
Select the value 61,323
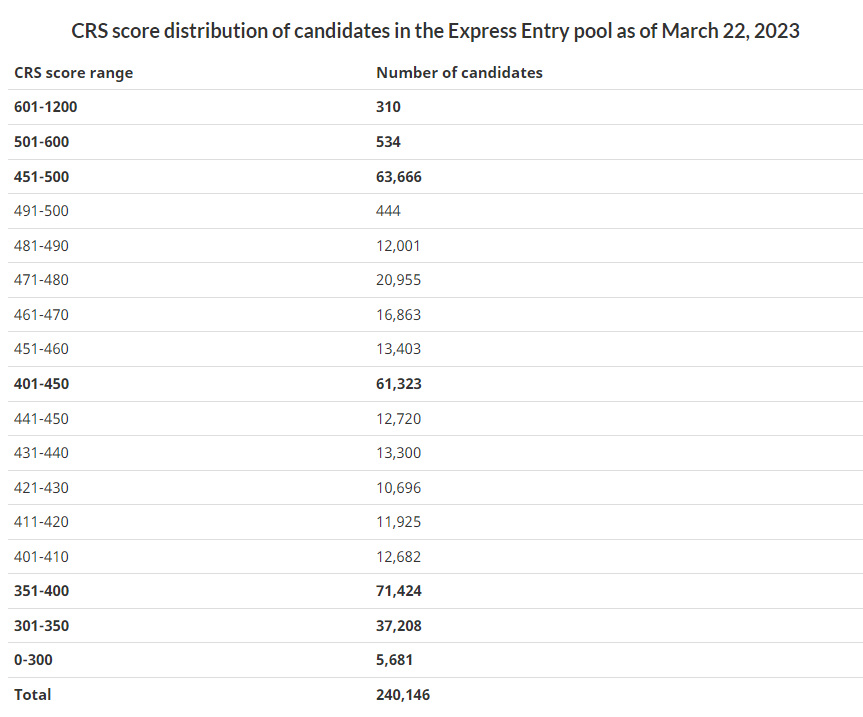(398, 384)
